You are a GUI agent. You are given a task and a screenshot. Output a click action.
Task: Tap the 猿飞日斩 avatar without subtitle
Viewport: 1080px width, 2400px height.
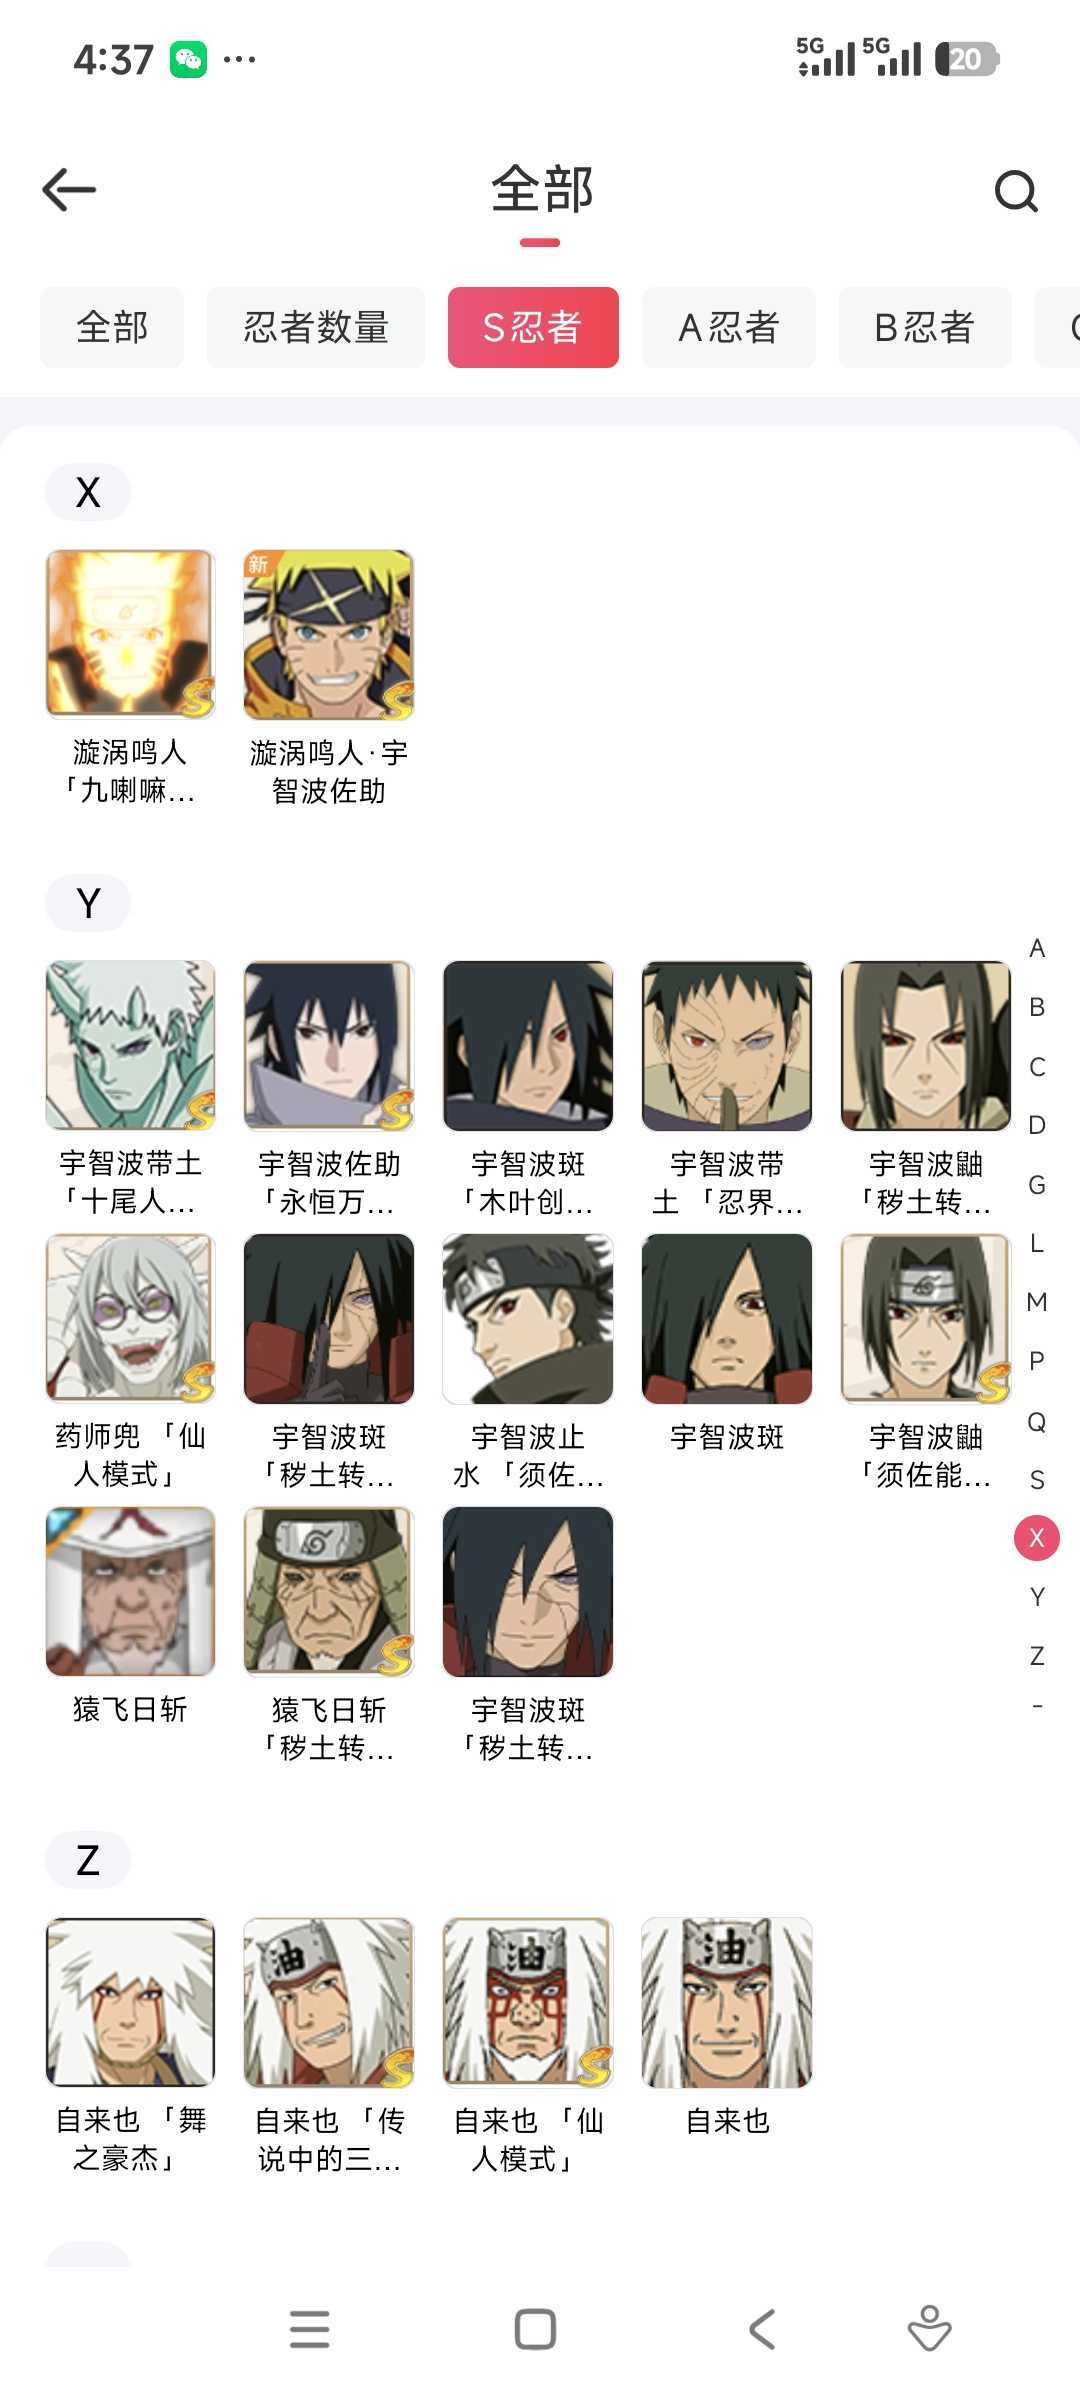[x=130, y=1591]
